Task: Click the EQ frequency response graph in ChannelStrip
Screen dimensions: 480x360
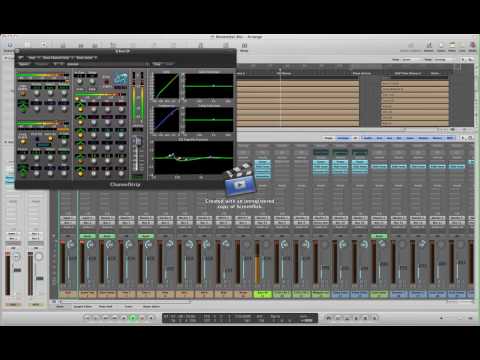Action: [193, 158]
